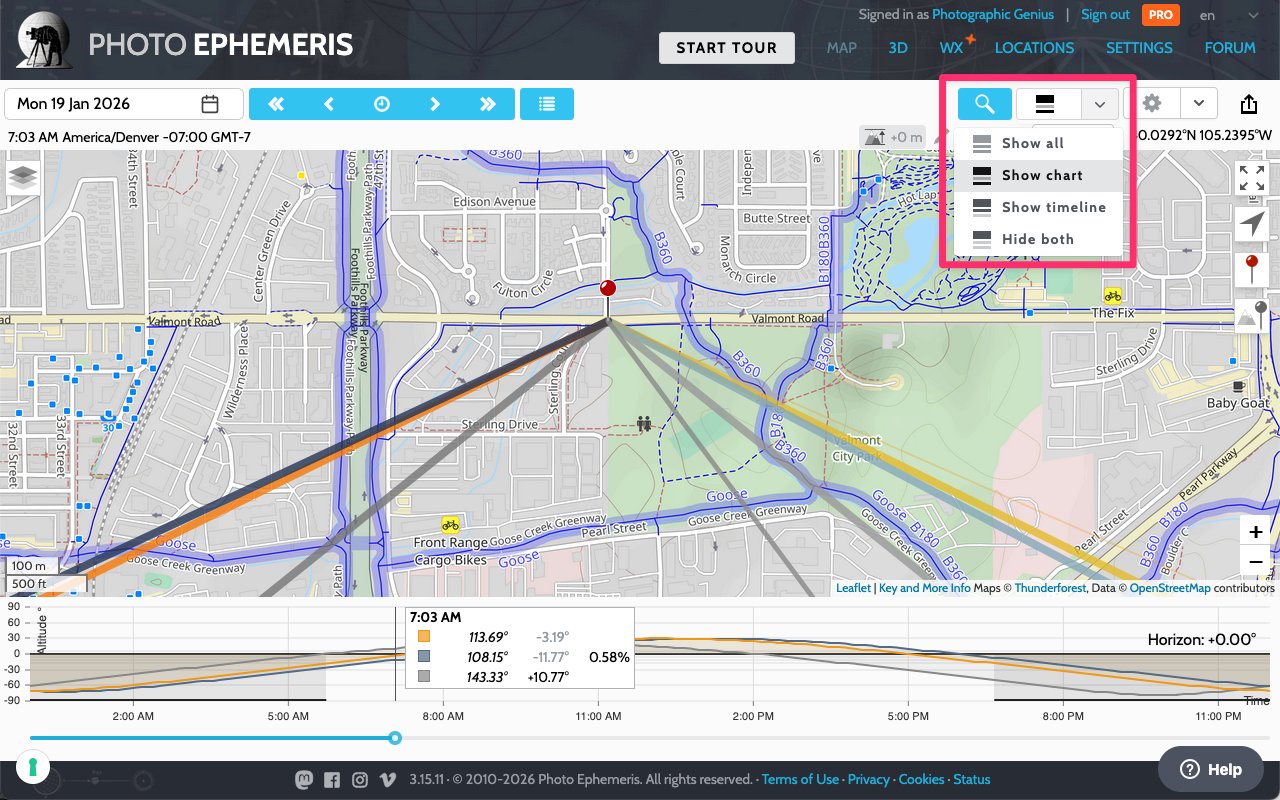The height and width of the screenshot is (800, 1280).
Task: Zoom out the map with minus button
Action: click(x=1255, y=561)
